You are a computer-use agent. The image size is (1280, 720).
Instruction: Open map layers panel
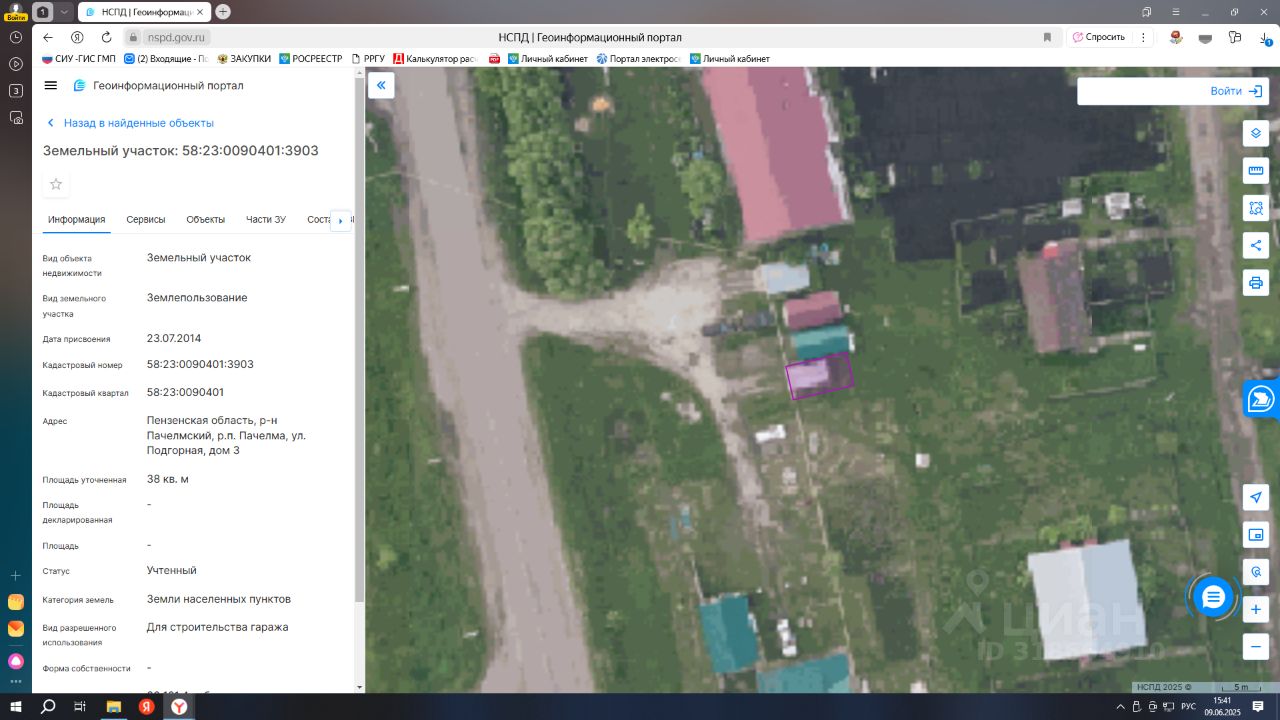tap(1256, 133)
